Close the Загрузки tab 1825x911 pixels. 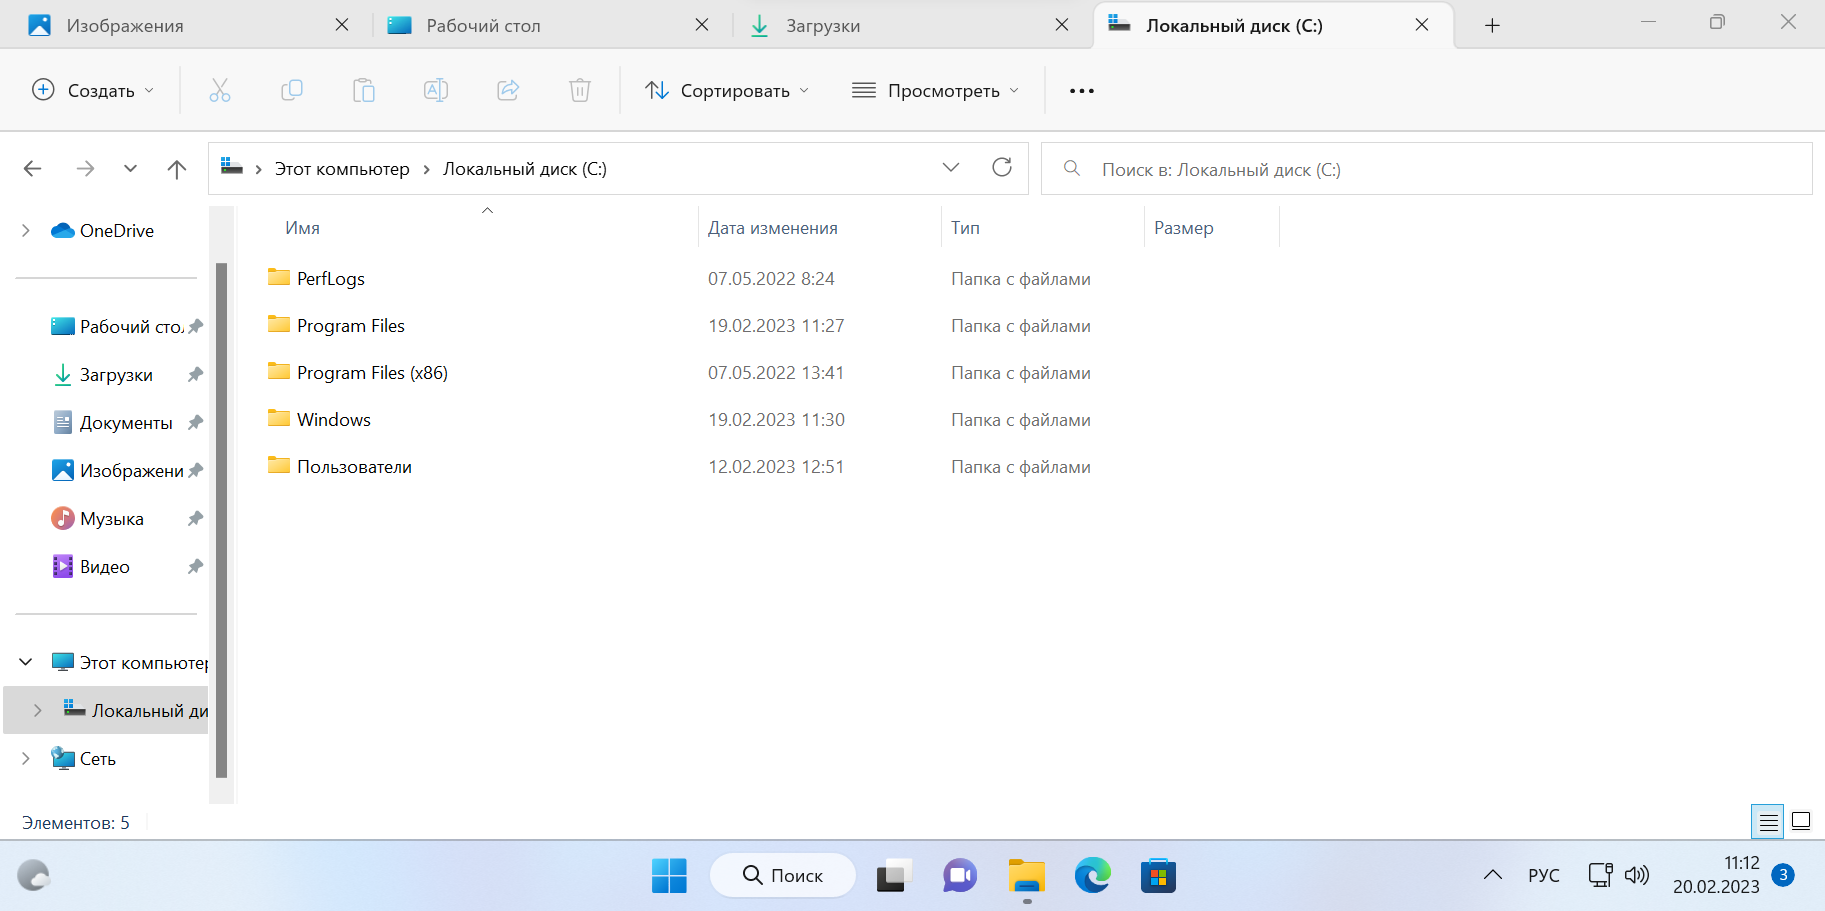click(x=1062, y=25)
